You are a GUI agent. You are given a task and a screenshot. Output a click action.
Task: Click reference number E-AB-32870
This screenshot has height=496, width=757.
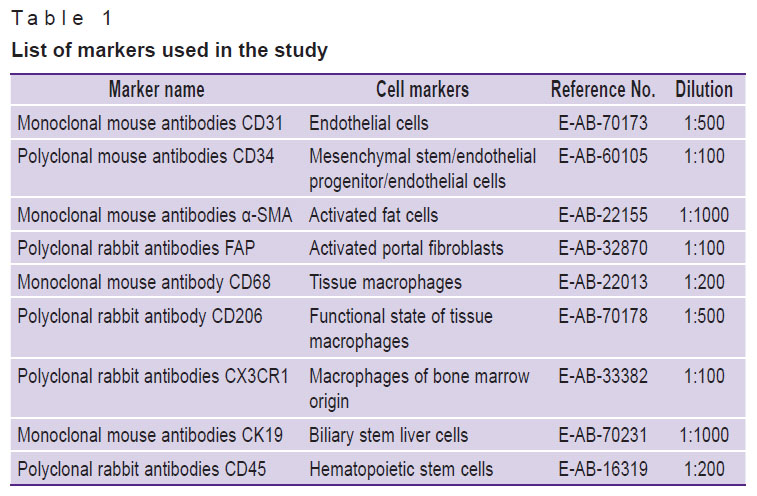[x=603, y=248]
